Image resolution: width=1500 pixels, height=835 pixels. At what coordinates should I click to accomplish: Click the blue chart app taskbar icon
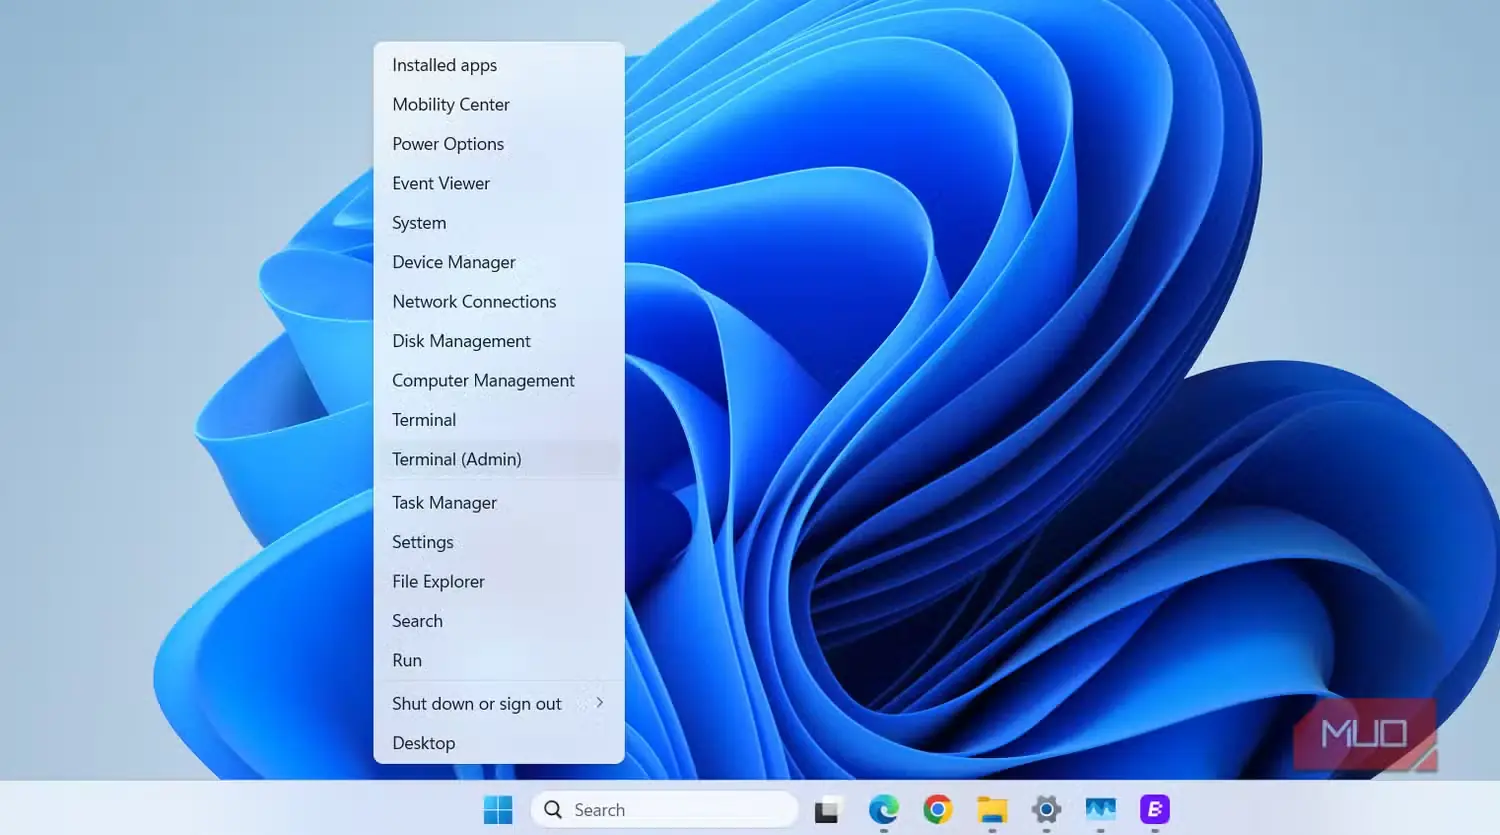click(1100, 809)
